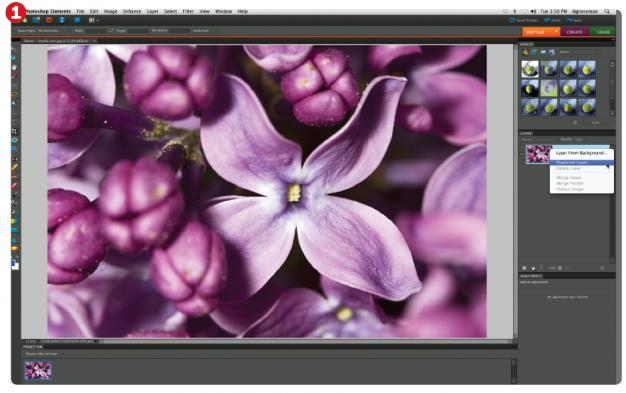Select the Zoom magnifier tool
626x393 pixels.
(14, 58)
